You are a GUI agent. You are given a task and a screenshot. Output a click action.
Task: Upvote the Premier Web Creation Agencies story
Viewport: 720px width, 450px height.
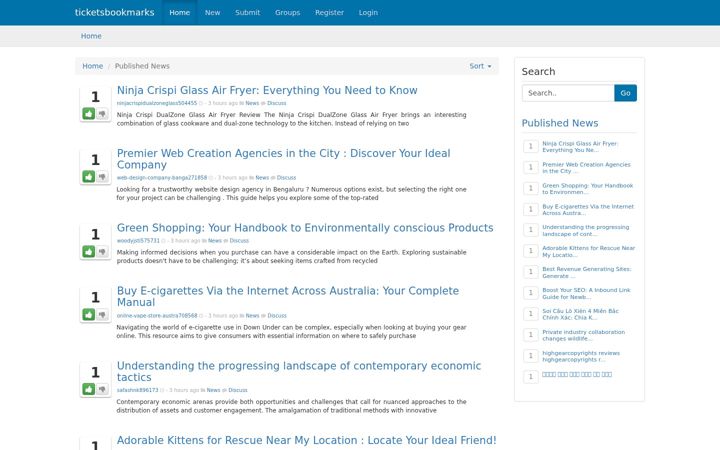click(x=89, y=176)
